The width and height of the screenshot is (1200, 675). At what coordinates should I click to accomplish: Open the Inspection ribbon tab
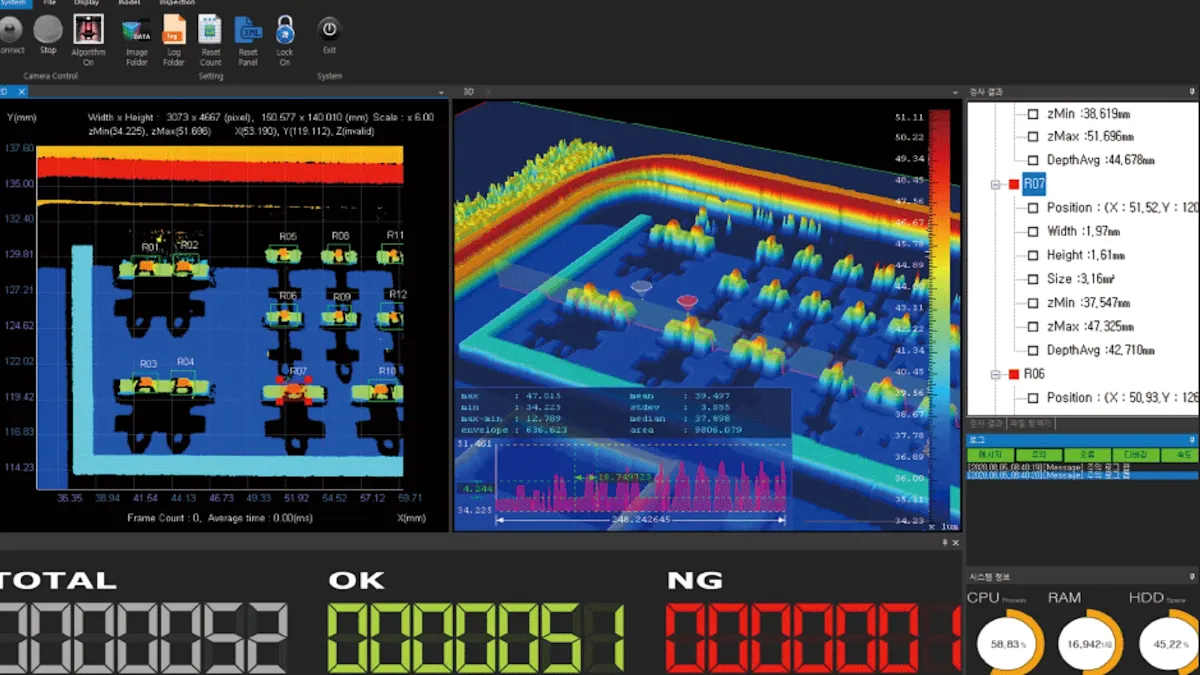(x=177, y=3)
